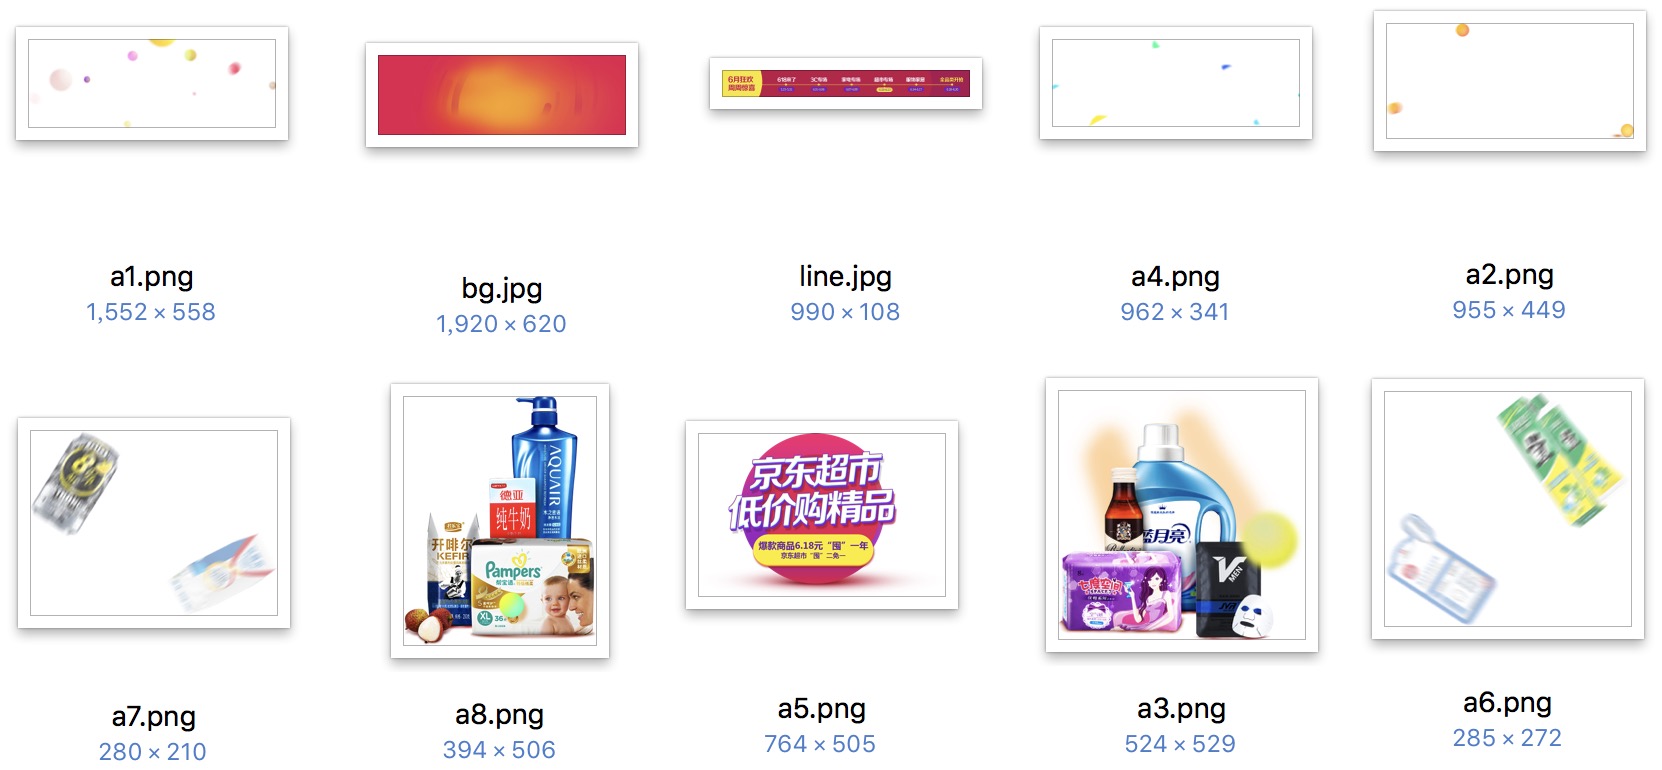
Task: Click the a8.png file name label
Action: (x=500, y=714)
